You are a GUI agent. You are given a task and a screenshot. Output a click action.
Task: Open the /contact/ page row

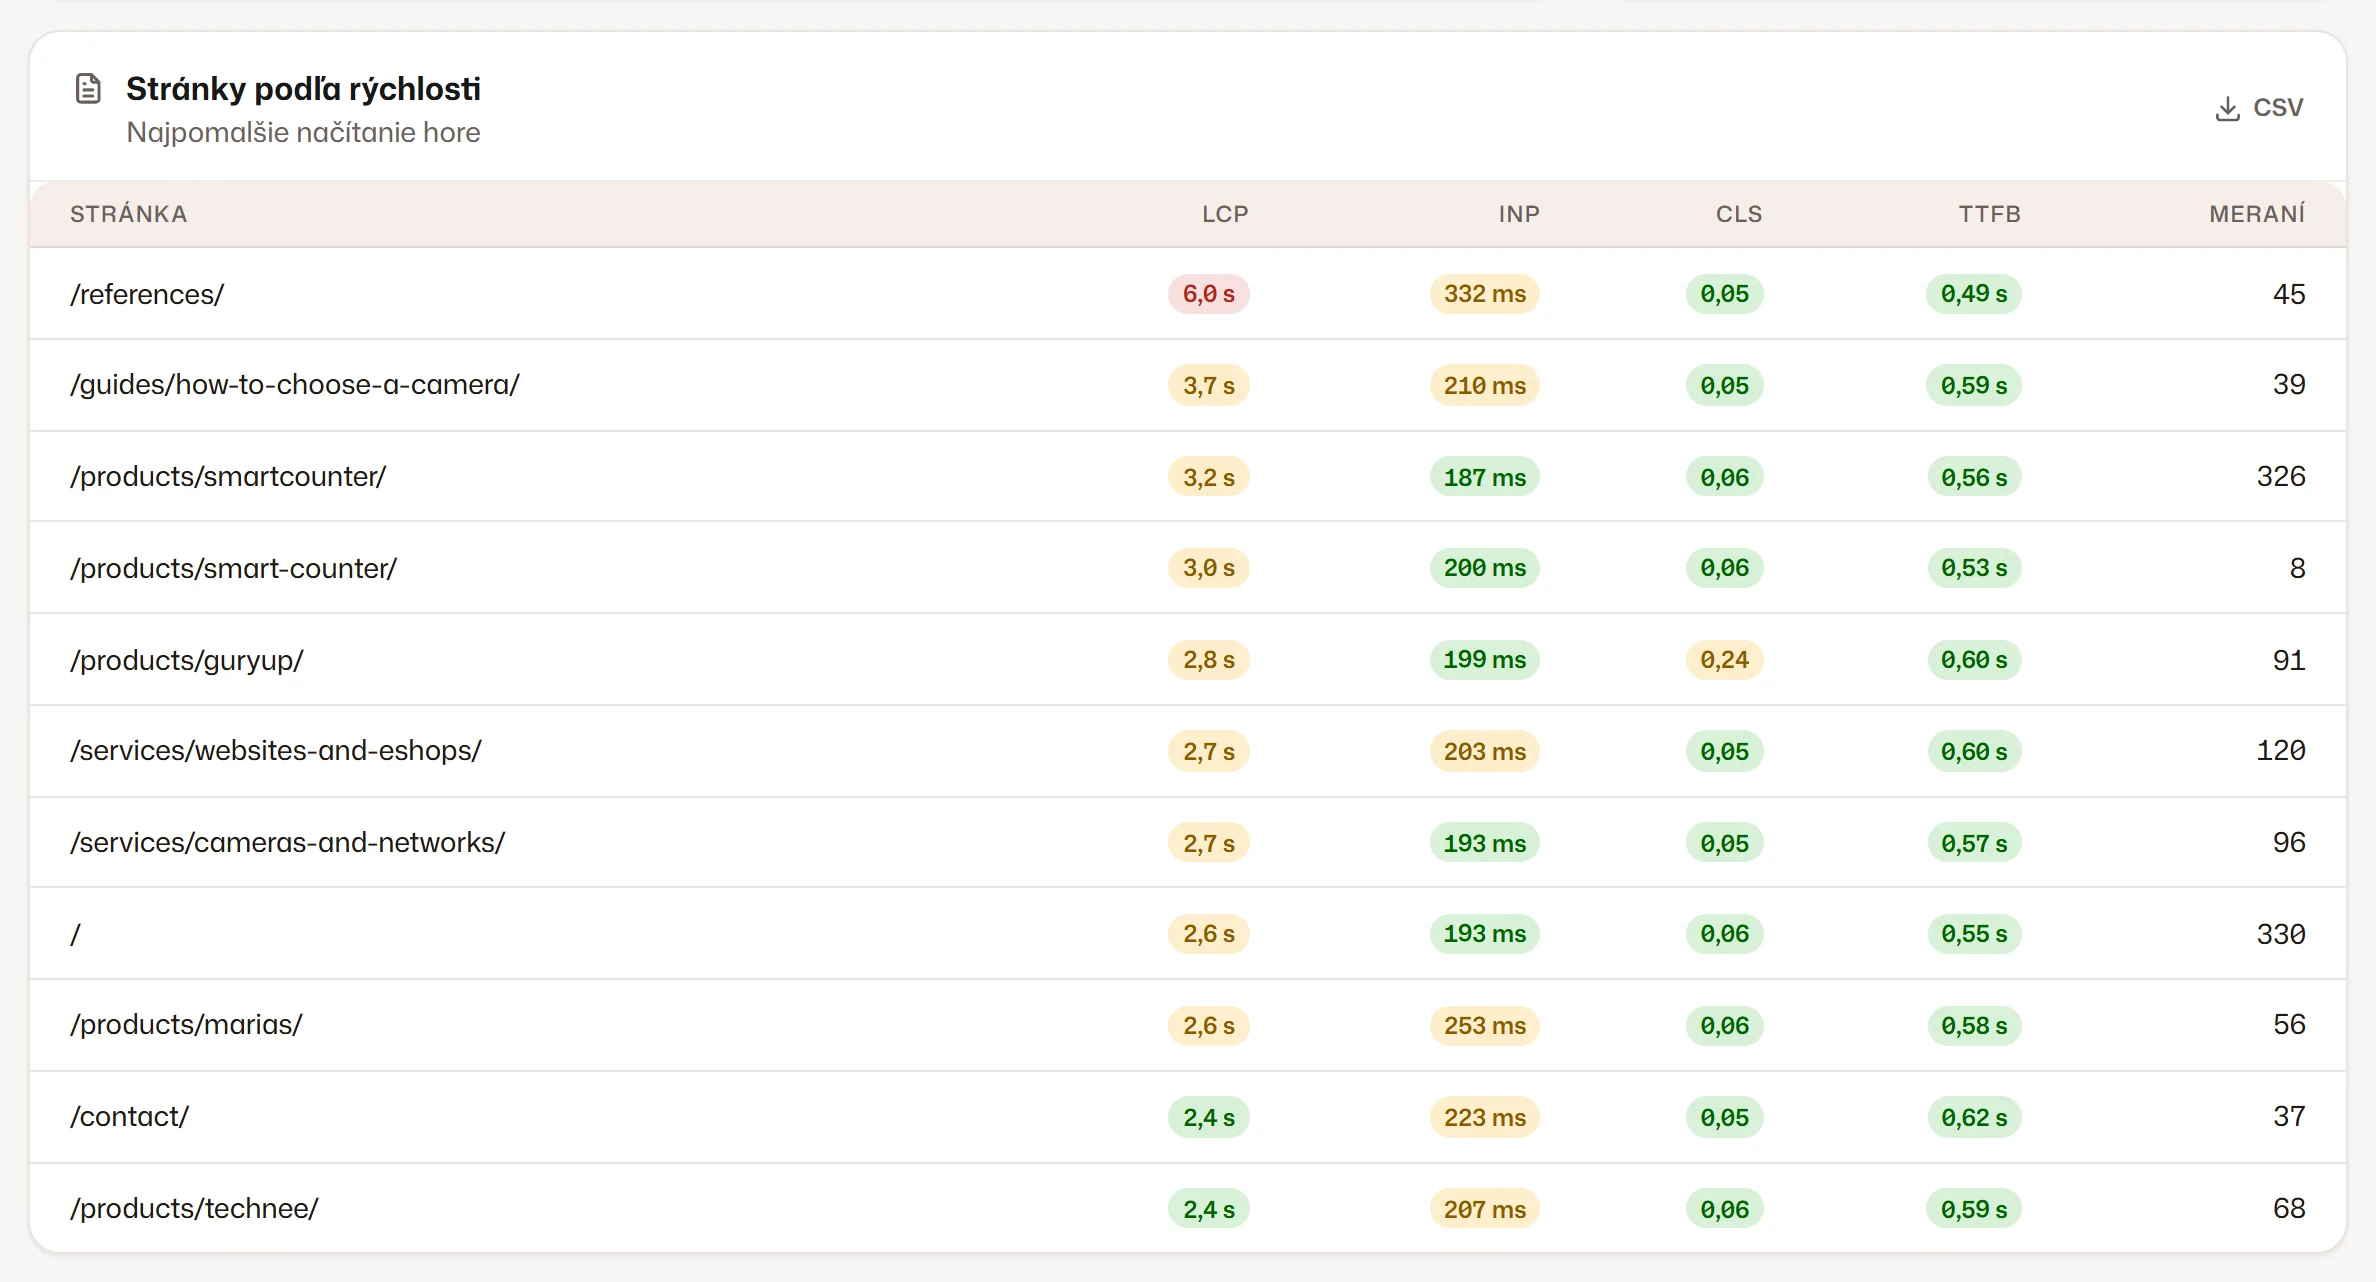click(1188, 1117)
